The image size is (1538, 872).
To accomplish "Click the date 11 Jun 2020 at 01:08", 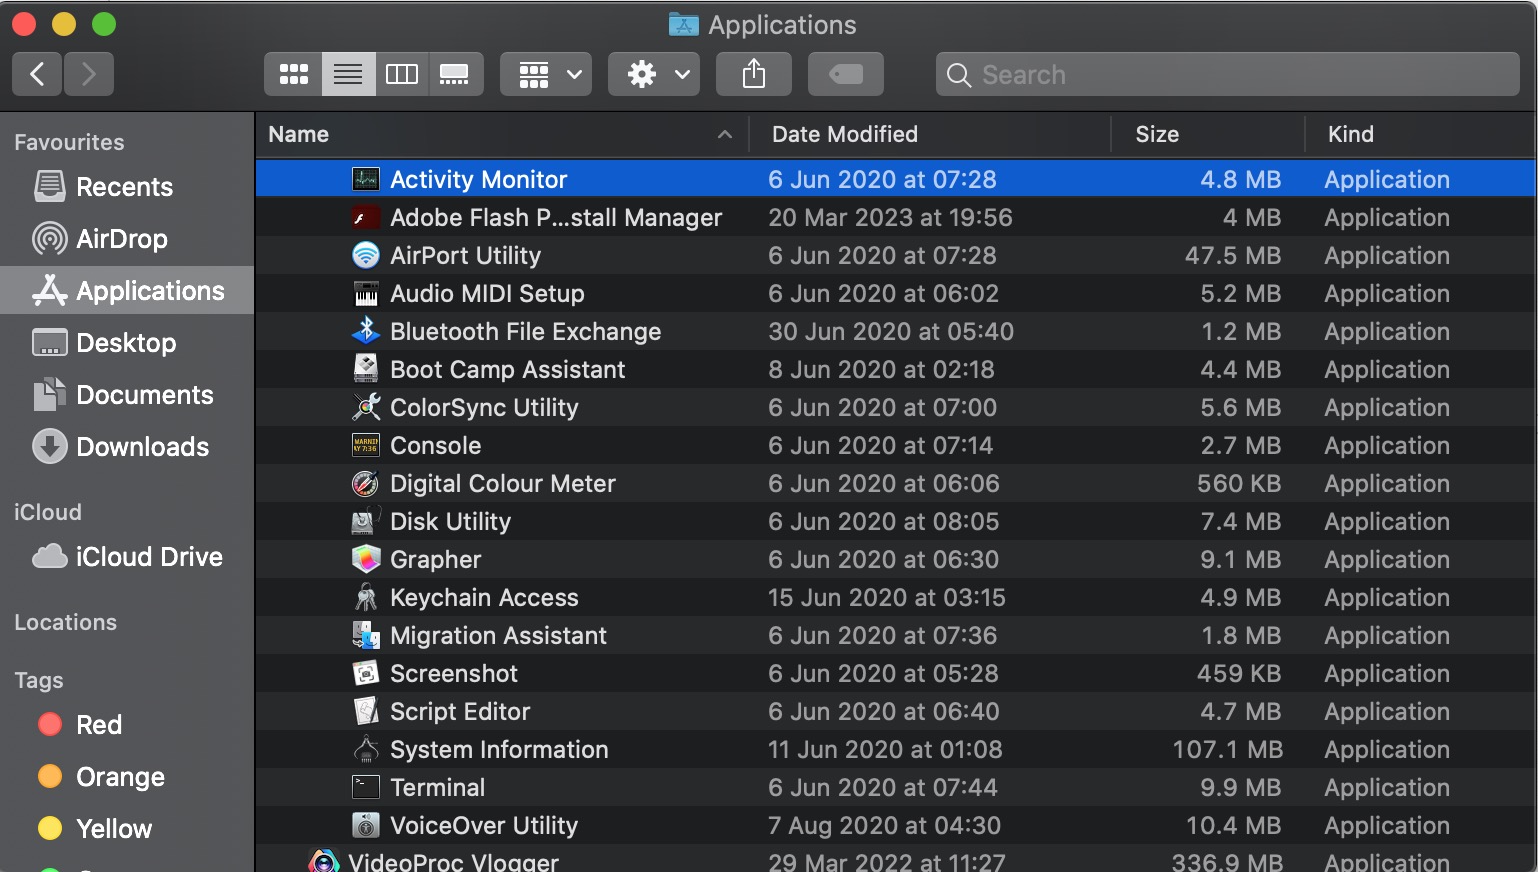I will click(x=885, y=749).
